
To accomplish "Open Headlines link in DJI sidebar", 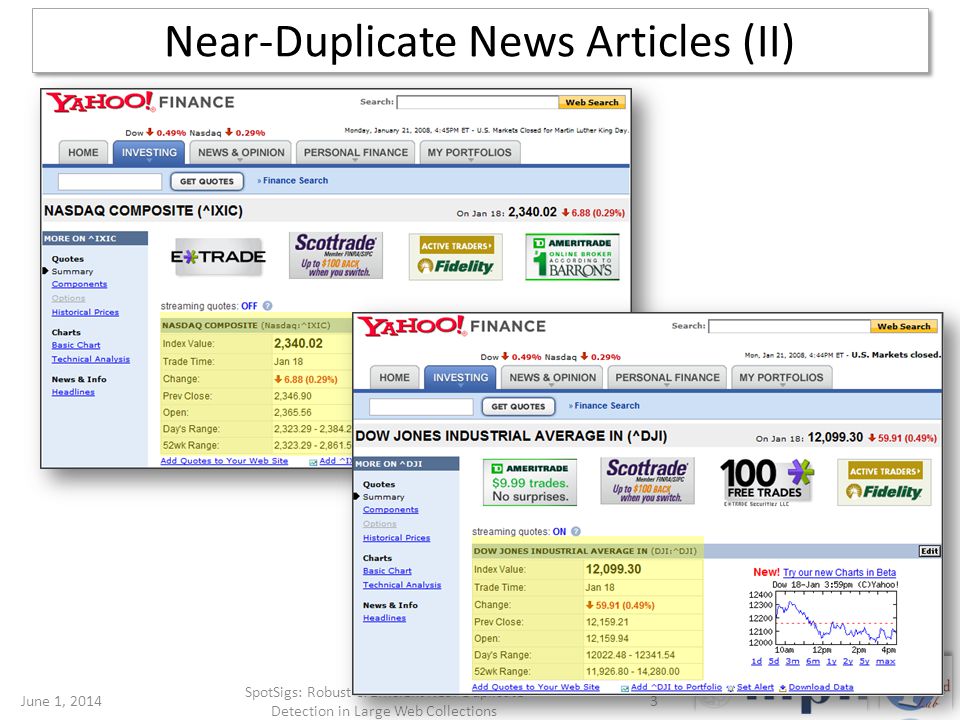I will (x=384, y=618).
